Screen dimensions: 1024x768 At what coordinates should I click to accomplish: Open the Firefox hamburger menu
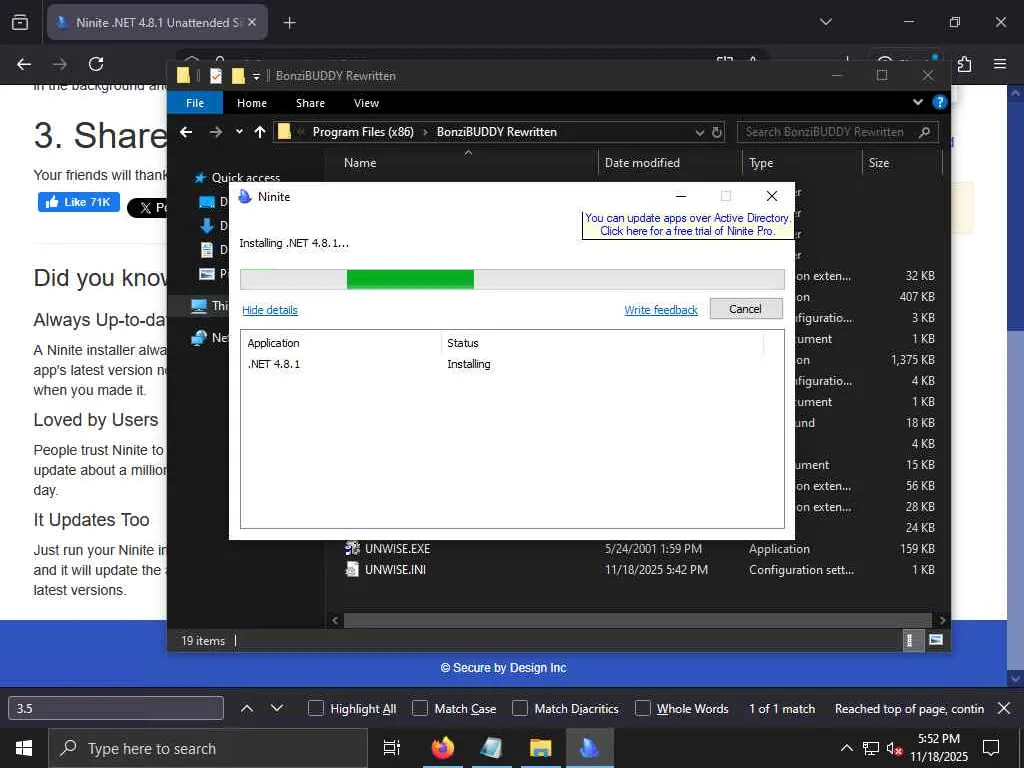click(x=1000, y=64)
